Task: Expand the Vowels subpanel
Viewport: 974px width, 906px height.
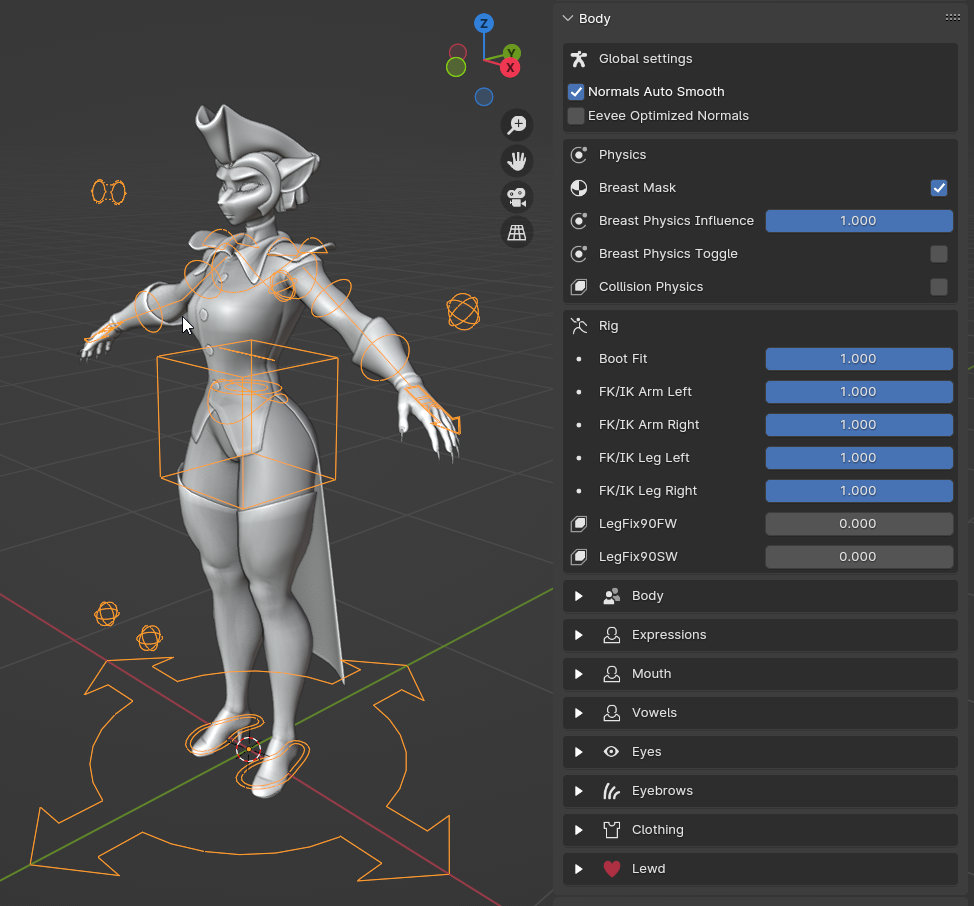Action: coord(579,713)
